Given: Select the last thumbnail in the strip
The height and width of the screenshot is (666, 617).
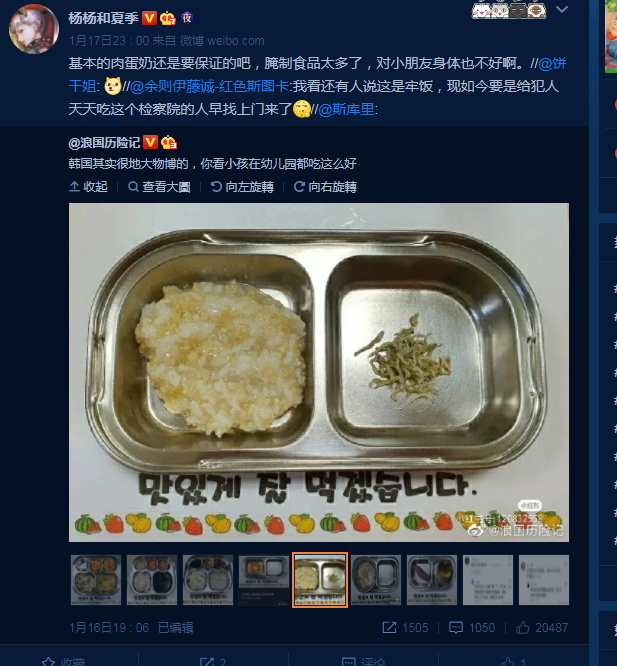Looking at the screenshot, I should pos(544,579).
